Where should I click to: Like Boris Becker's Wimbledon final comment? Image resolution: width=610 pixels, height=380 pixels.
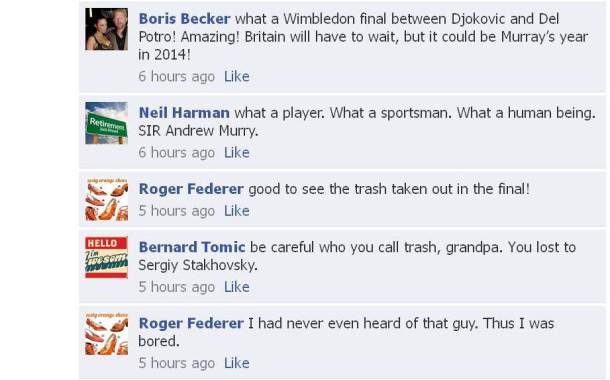tap(237, 76)
